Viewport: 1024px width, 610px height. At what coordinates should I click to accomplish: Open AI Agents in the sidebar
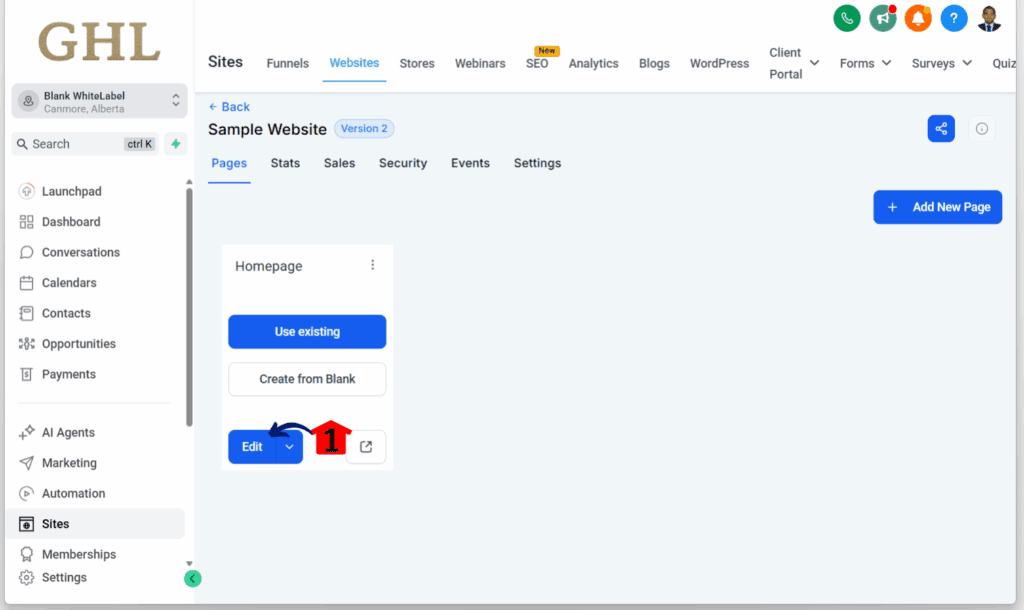point(68,432)
